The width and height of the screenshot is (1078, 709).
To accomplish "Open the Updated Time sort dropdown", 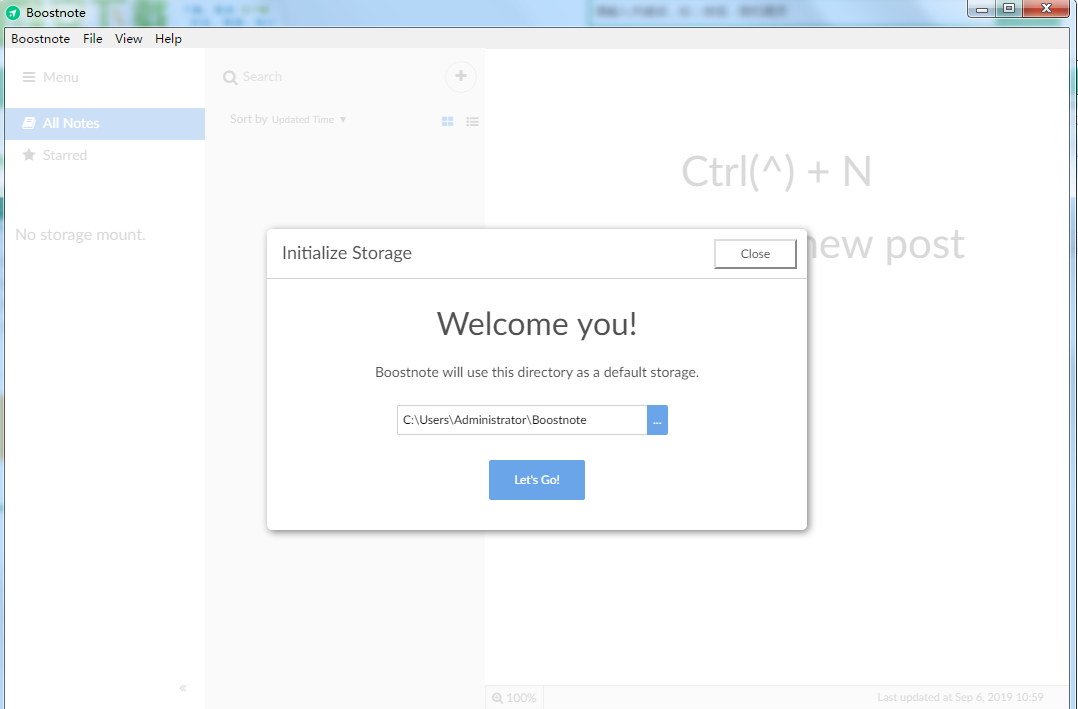I will [x=308, y=119].
